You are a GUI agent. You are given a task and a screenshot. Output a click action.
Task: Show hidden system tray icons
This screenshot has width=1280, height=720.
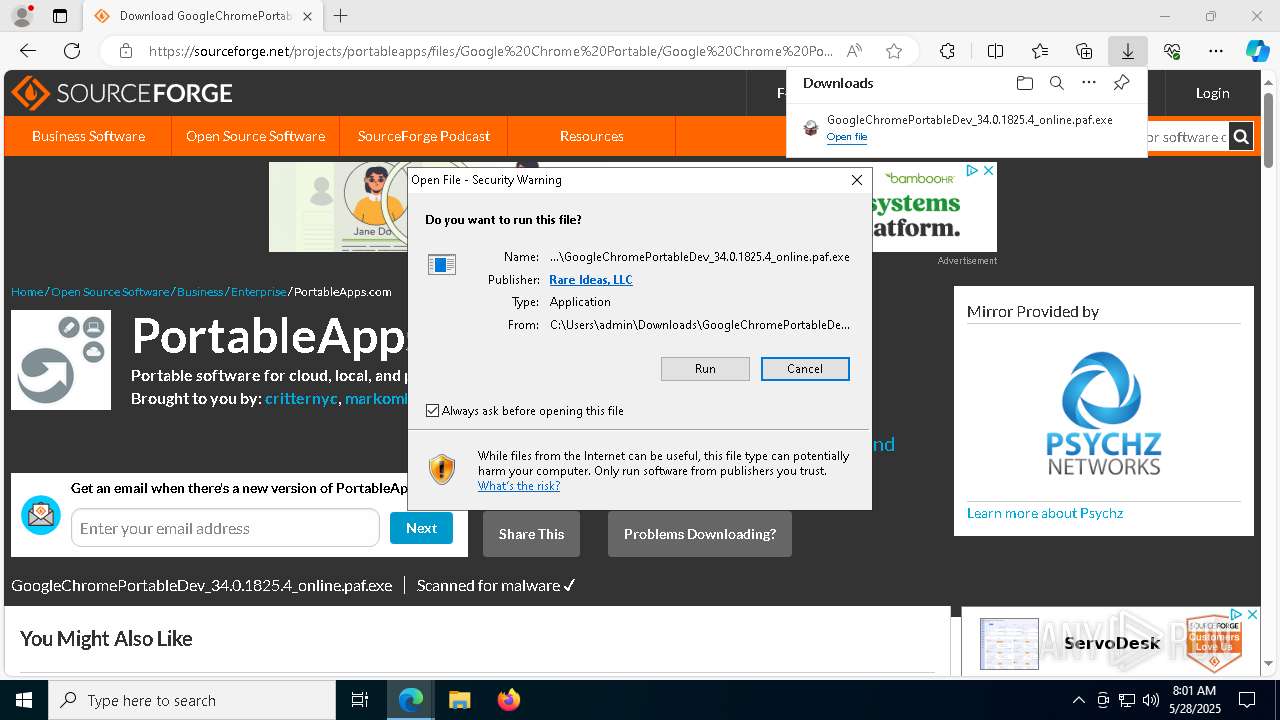coord(1078,700)
